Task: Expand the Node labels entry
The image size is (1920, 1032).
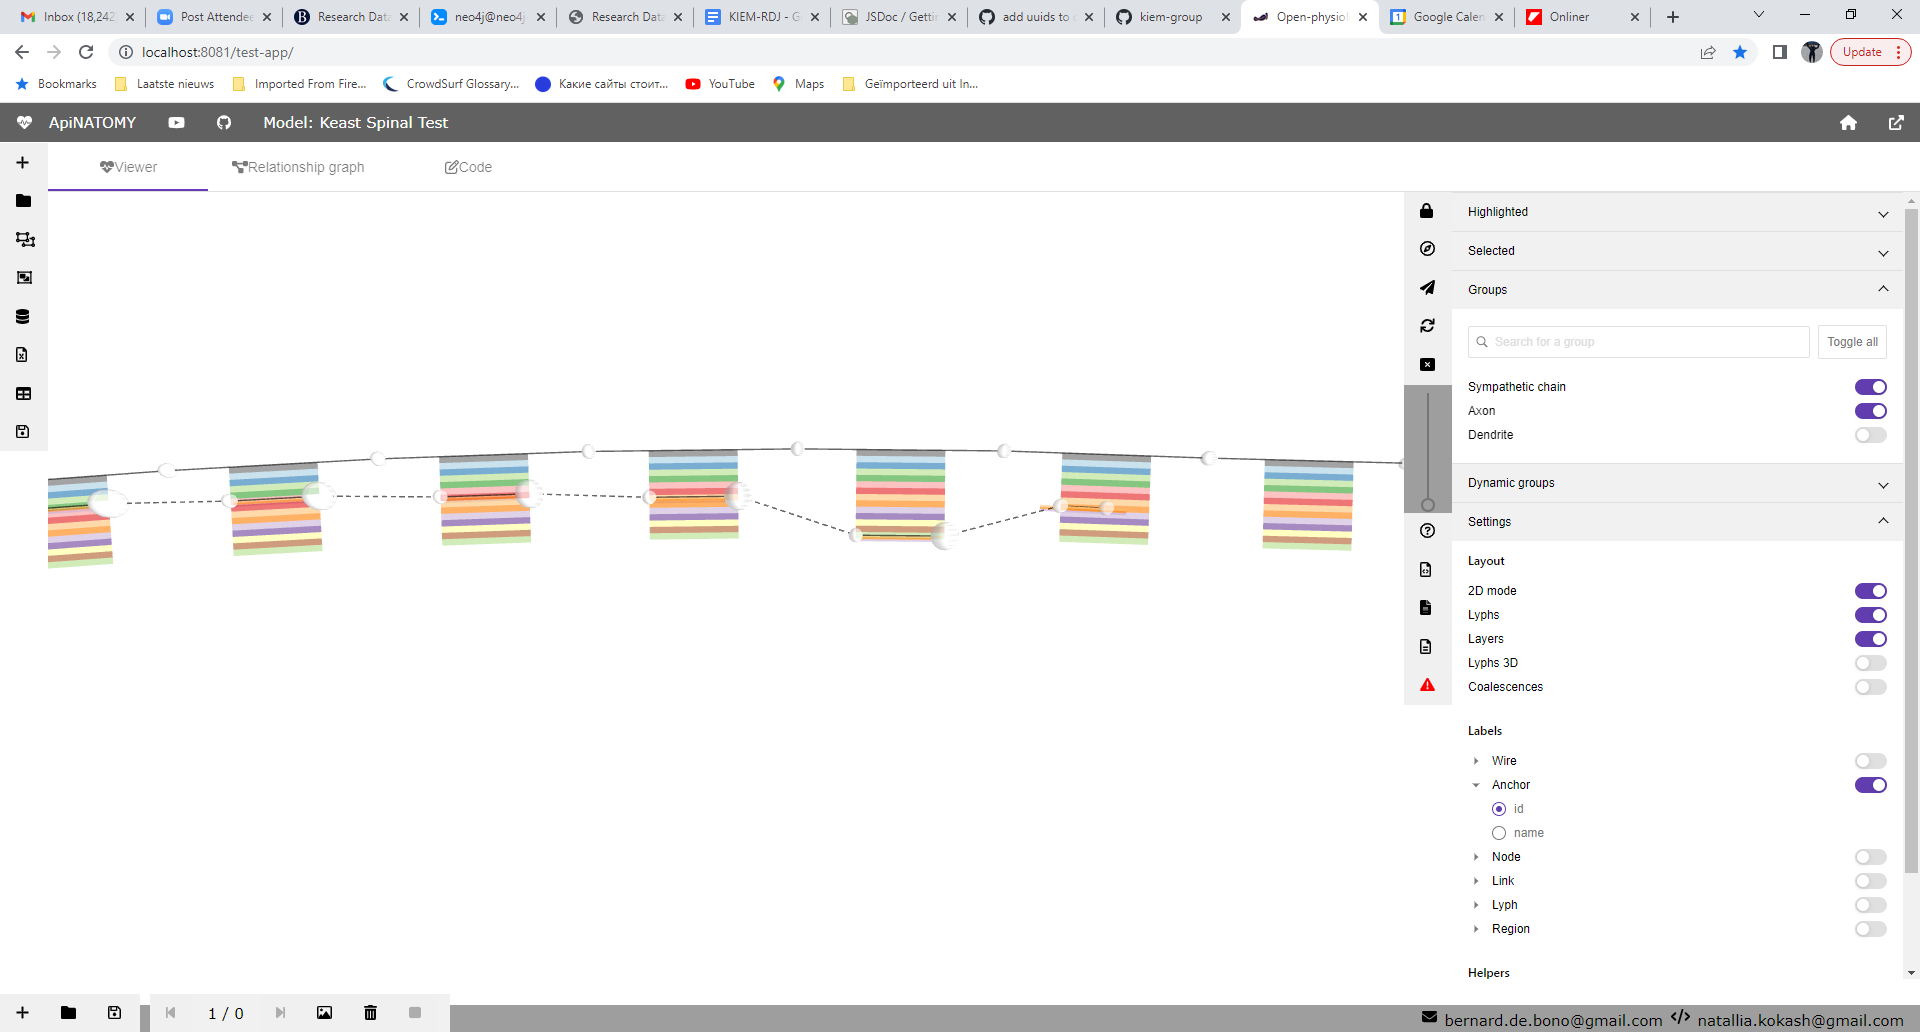Action: coord(1477,857)
